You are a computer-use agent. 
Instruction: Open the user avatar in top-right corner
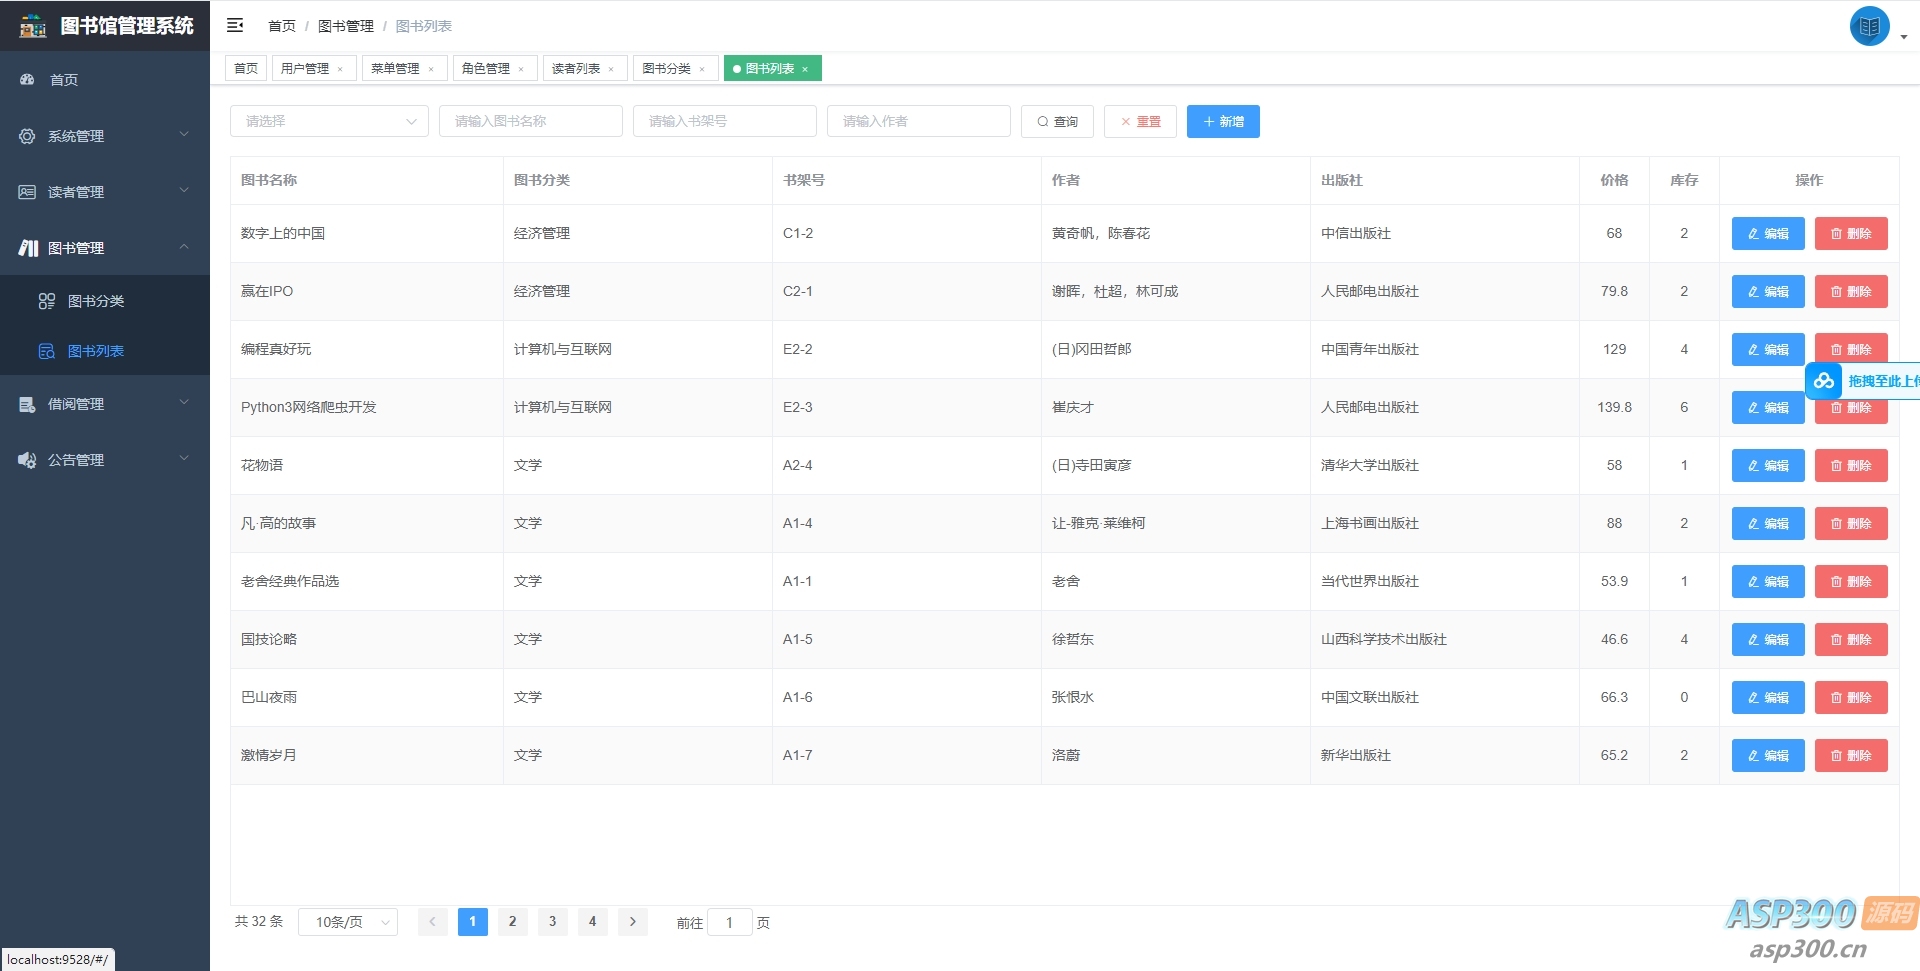(x=1869, y=26)
